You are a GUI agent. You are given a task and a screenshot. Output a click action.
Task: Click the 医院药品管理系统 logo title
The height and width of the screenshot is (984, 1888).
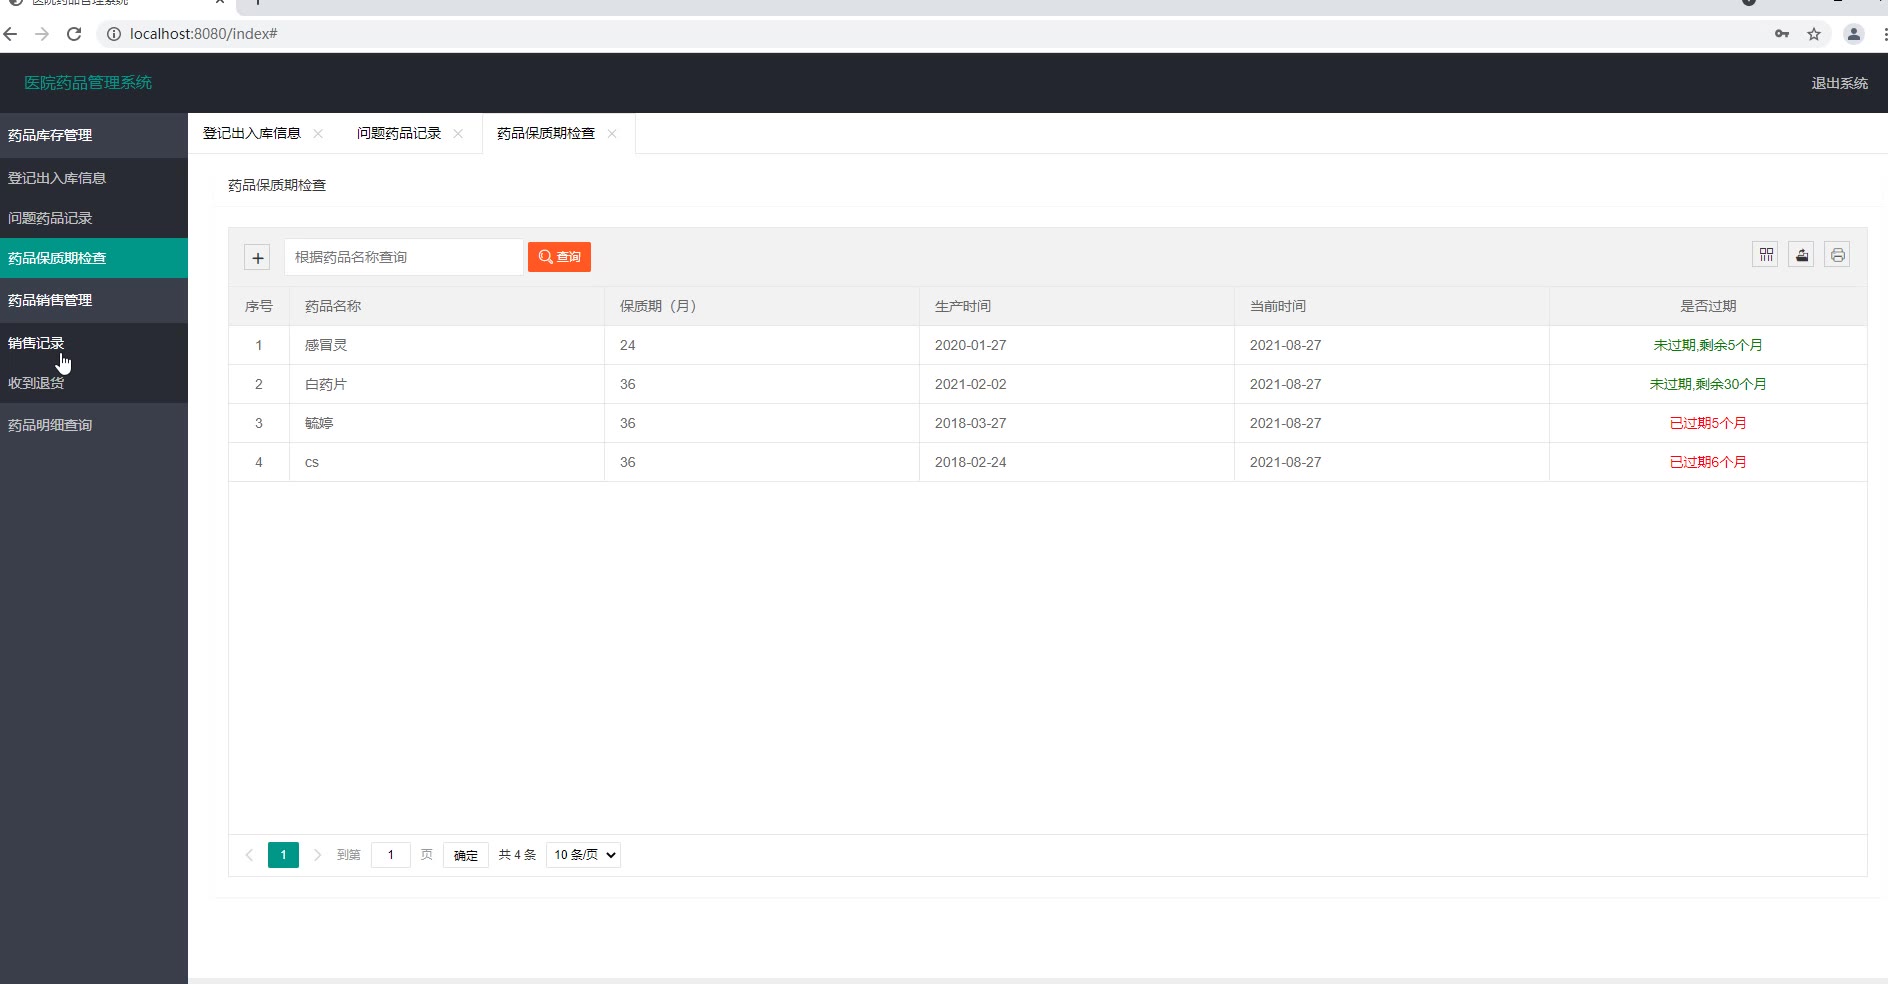coord(88,83)
